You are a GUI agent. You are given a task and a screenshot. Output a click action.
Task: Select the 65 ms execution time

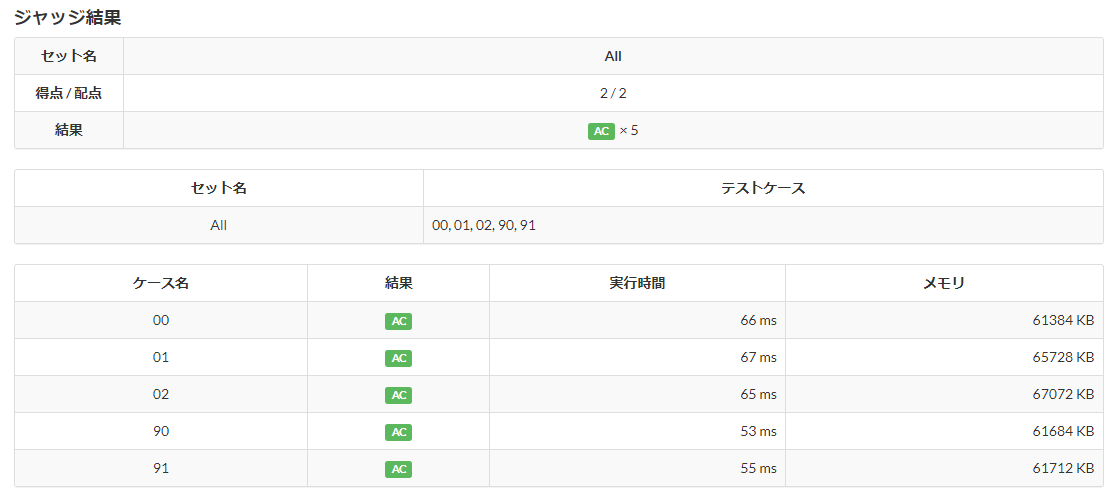759,395
